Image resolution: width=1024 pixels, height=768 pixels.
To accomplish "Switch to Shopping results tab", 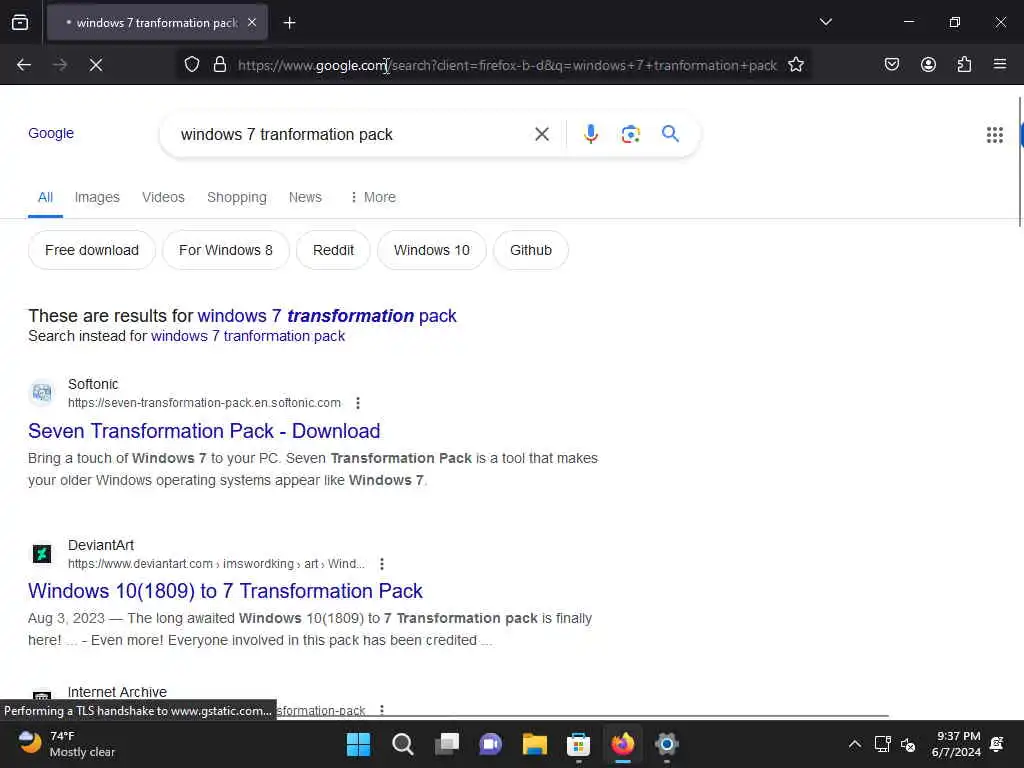I will 236,197.
